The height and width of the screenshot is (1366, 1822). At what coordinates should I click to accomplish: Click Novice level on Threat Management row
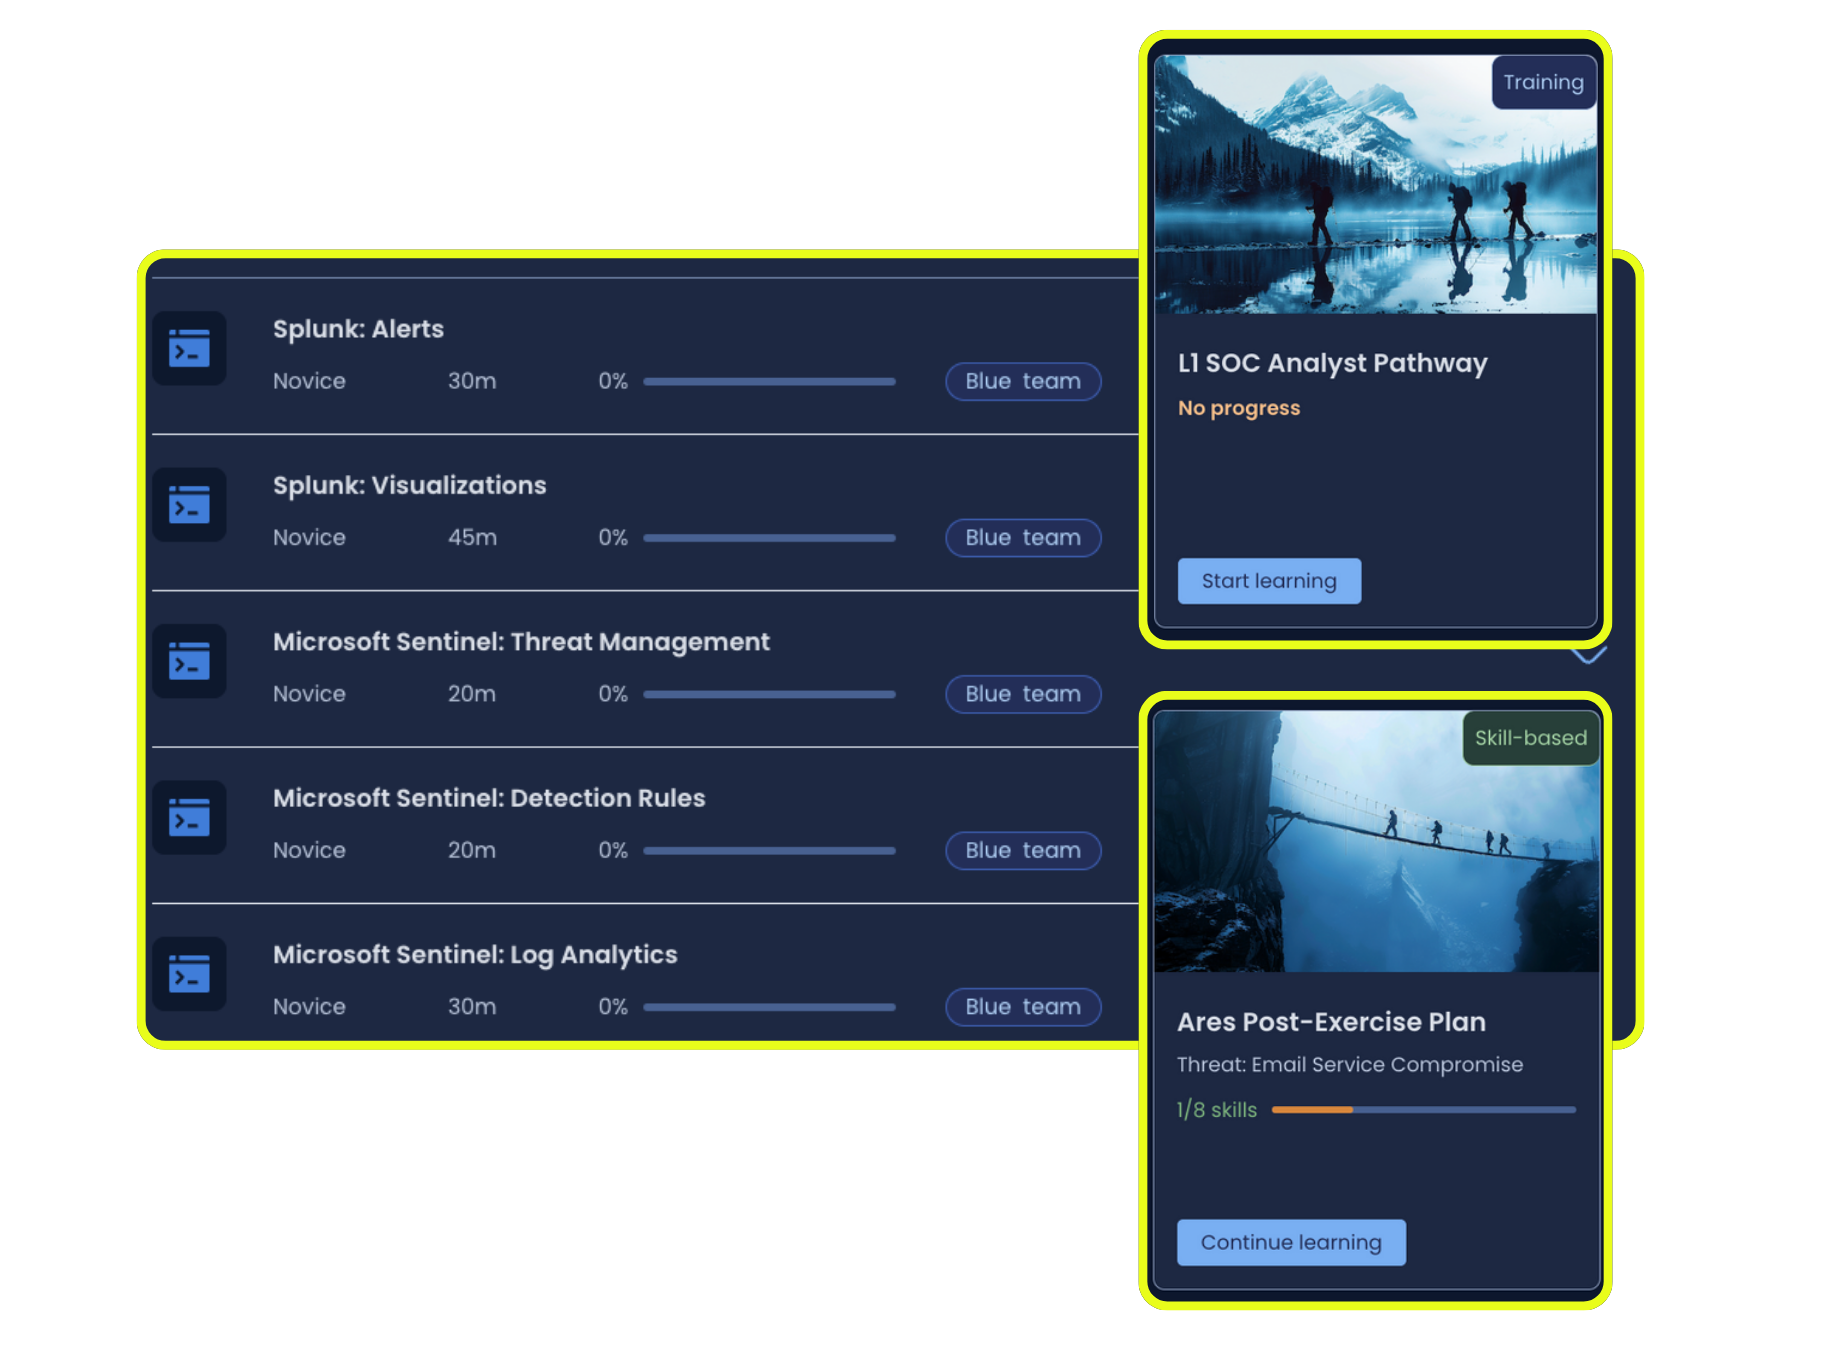309,694
